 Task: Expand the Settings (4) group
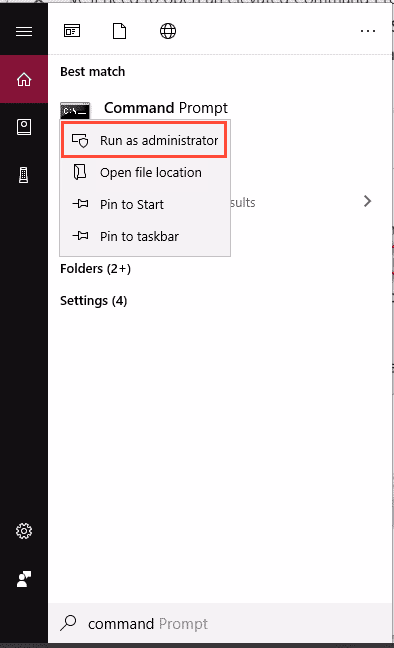(x=93, y=300)
